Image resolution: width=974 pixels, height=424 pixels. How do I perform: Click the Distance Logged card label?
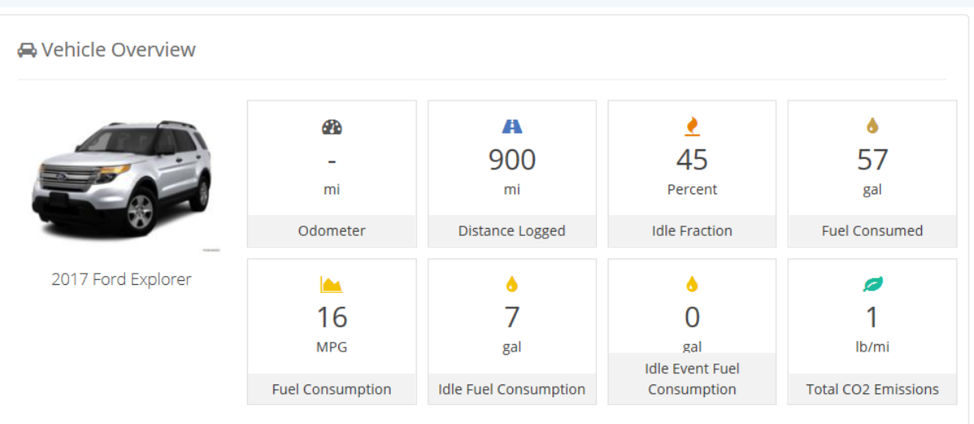click(512, 231)
